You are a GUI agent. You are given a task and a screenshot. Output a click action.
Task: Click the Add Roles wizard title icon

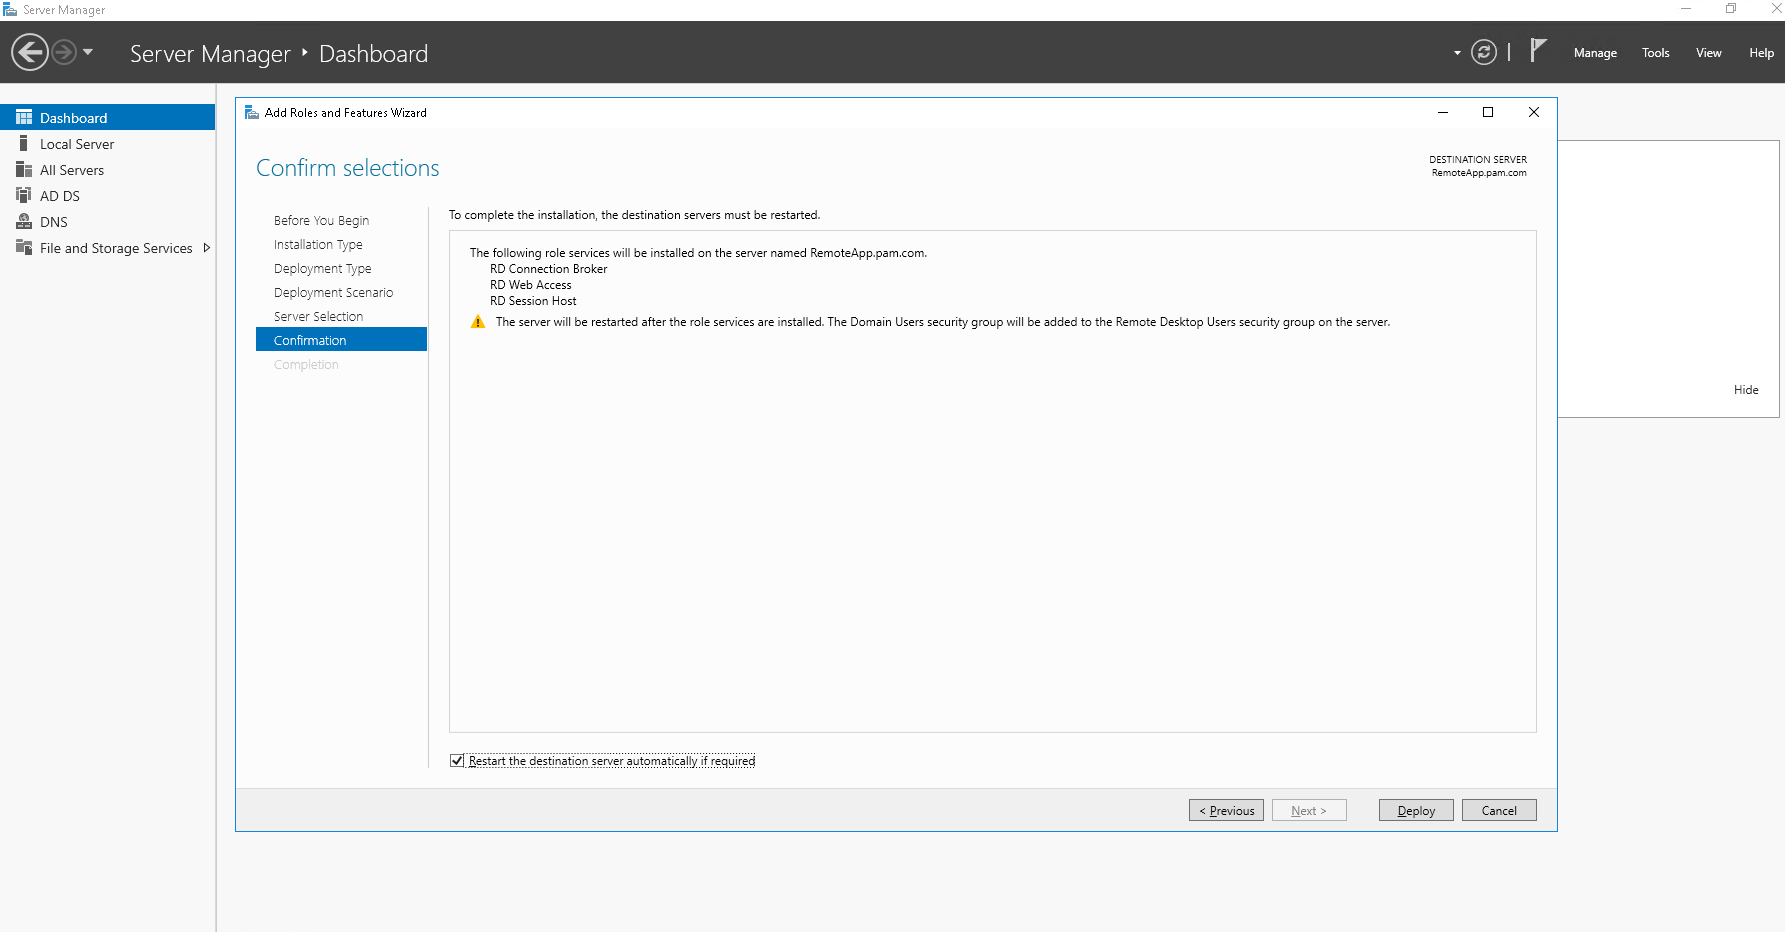(x=252, y=113)
